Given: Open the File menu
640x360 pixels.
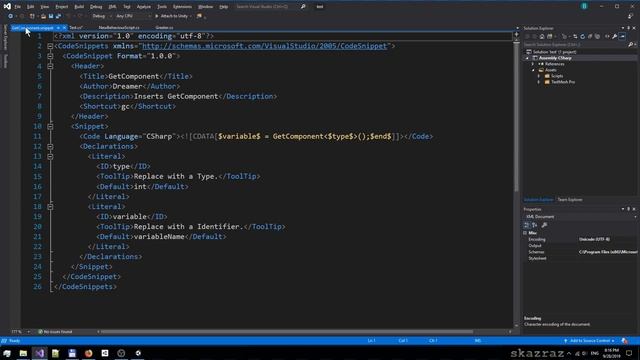Looking at the screenshot, I should pyautogui.click(x=18, y=7).
